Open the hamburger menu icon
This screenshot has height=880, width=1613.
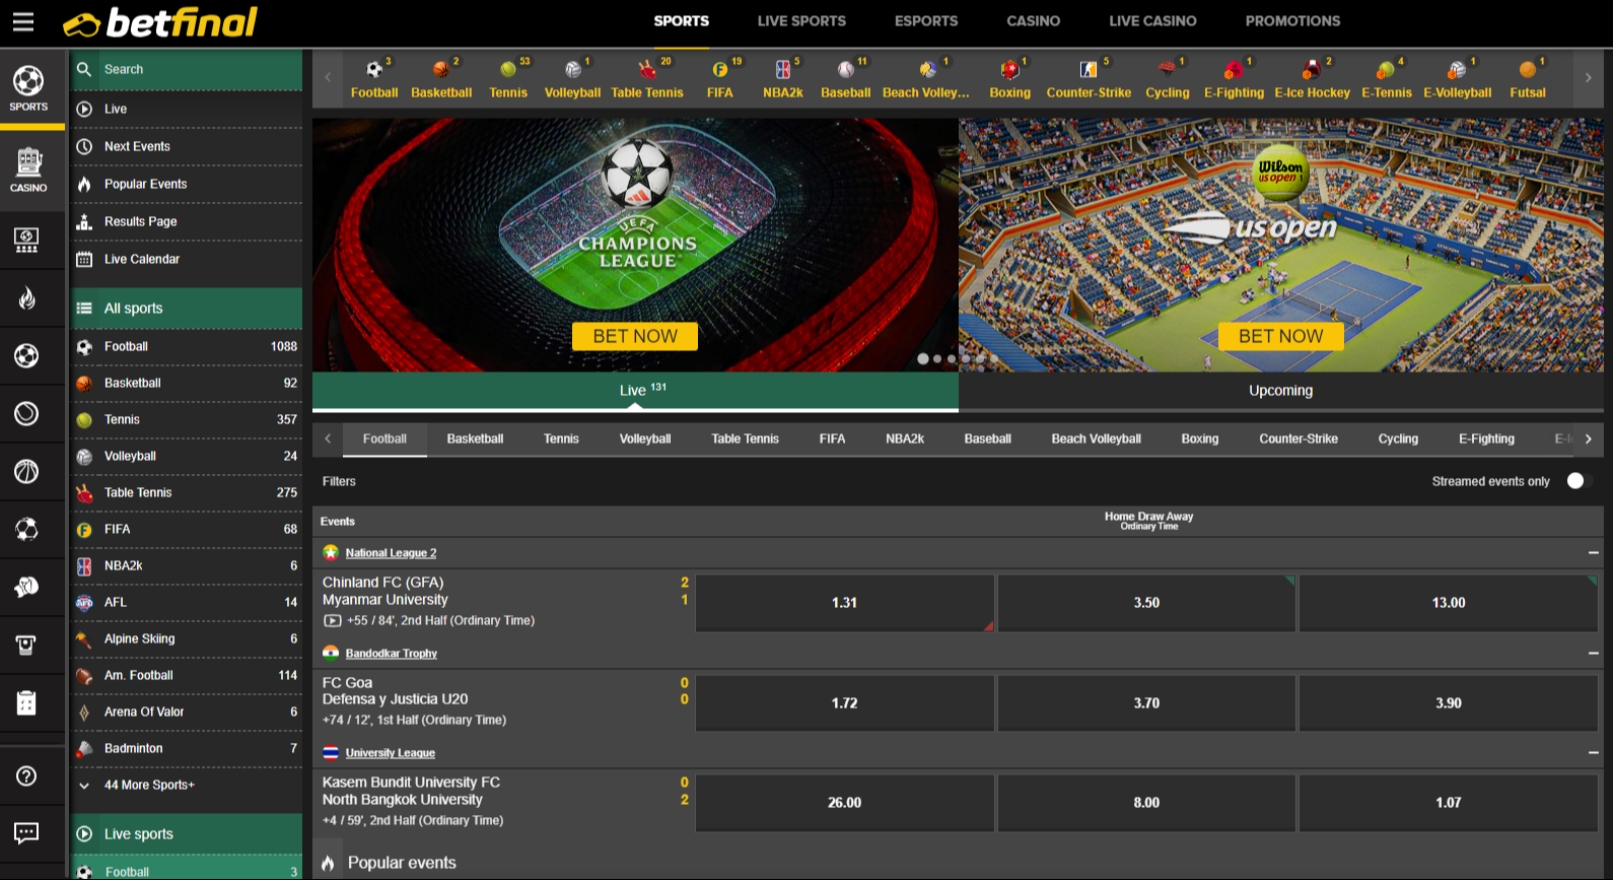click(23, 21)
